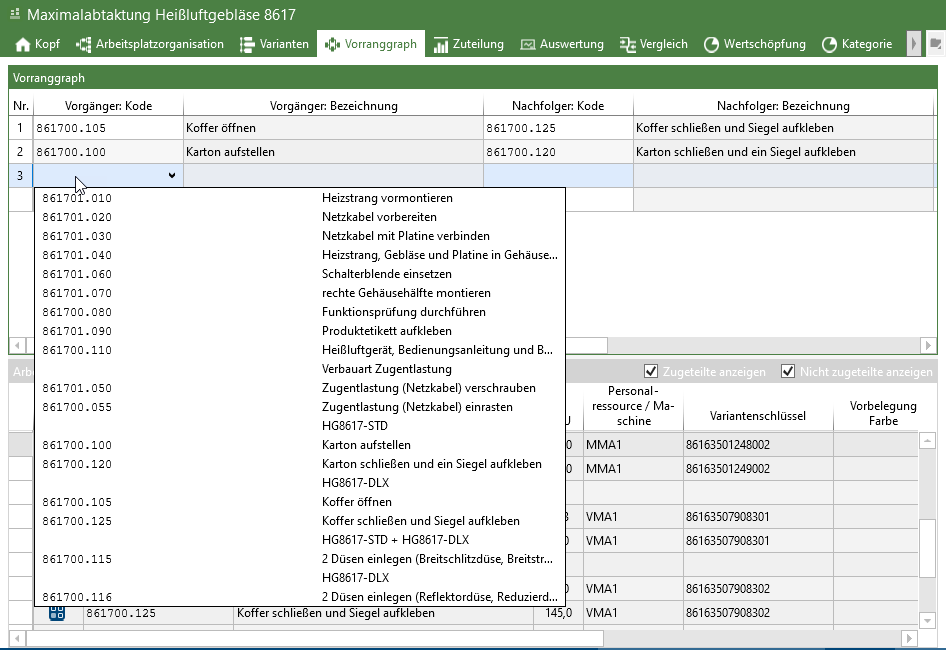Screen dimensions: 946x650
Task: Choose dropdown entry Karton schließen und ein Siegel
Action: pyautogui.click(x=300, y=464)
